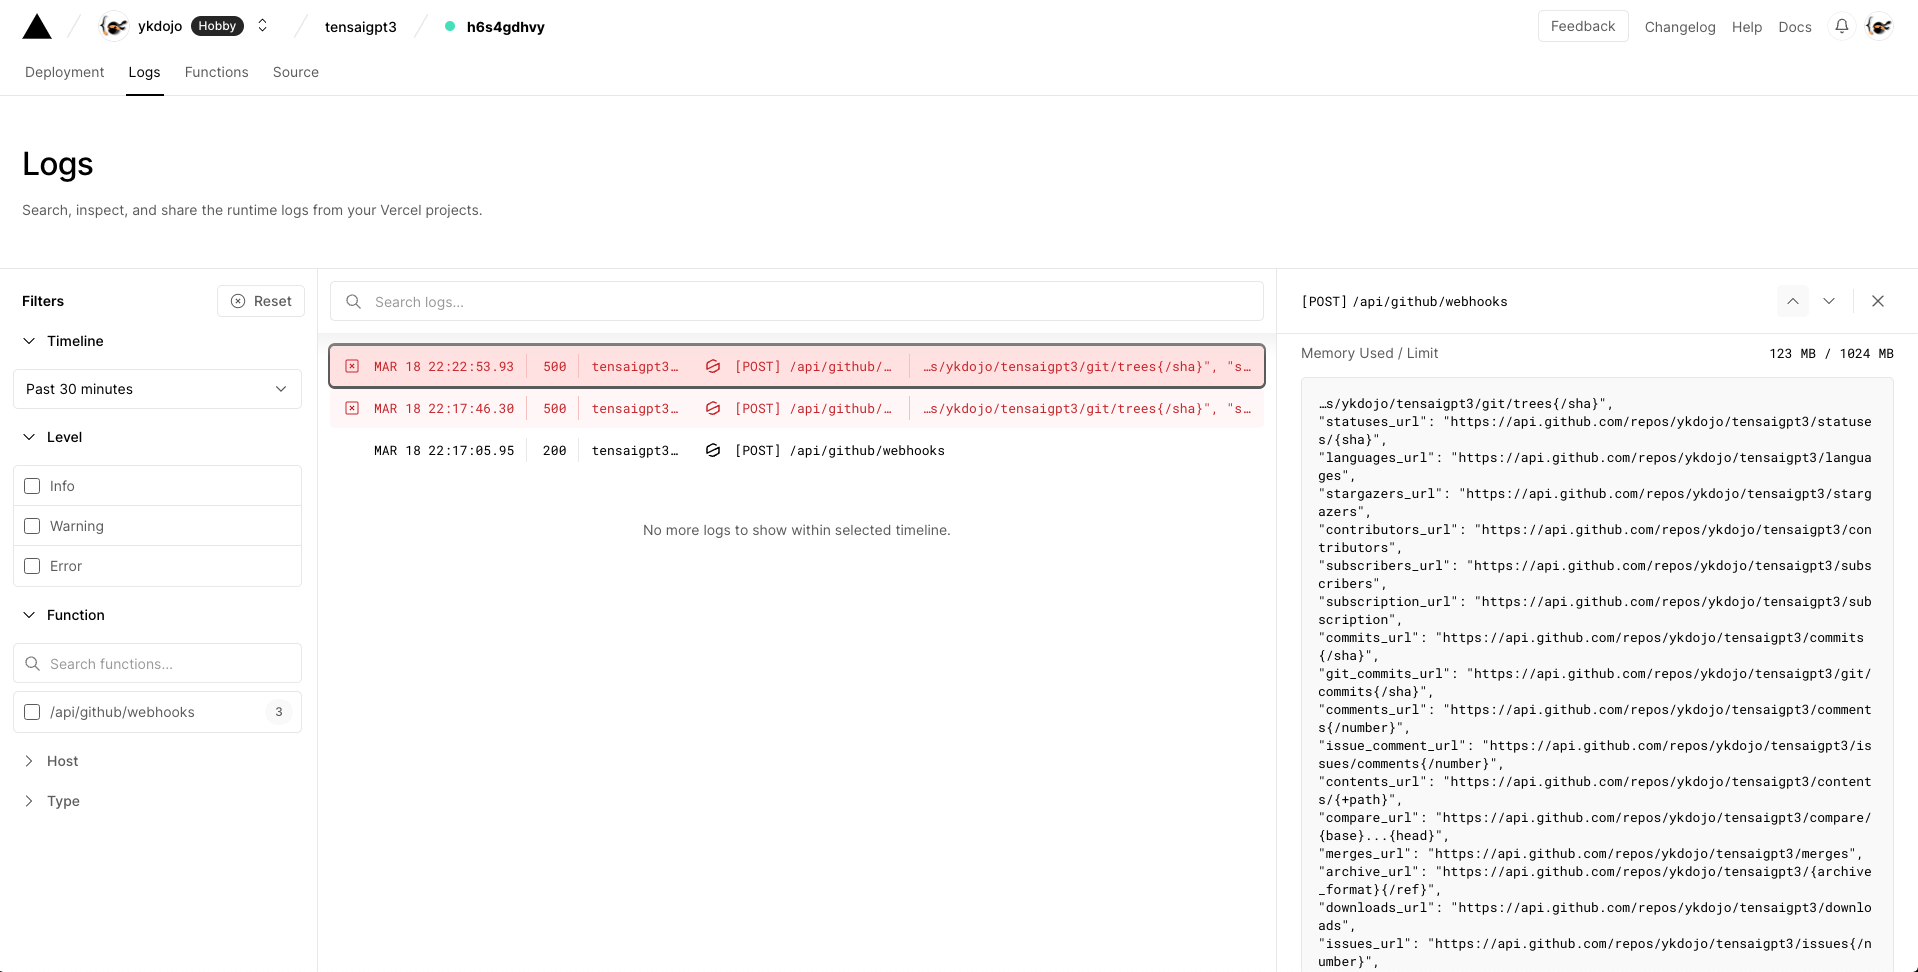
Task: Click the "merges_url" line in log output
Action: [x=1590, y=853]
